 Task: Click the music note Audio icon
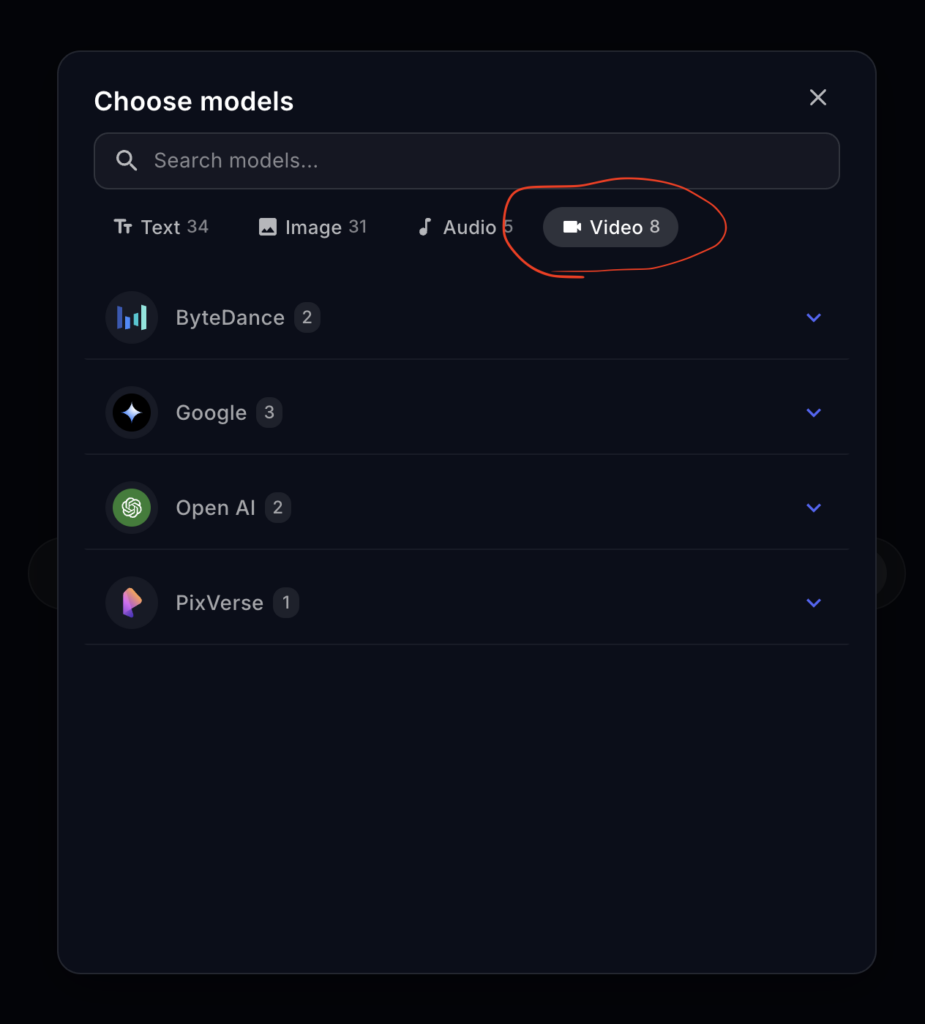coord(425,227)
